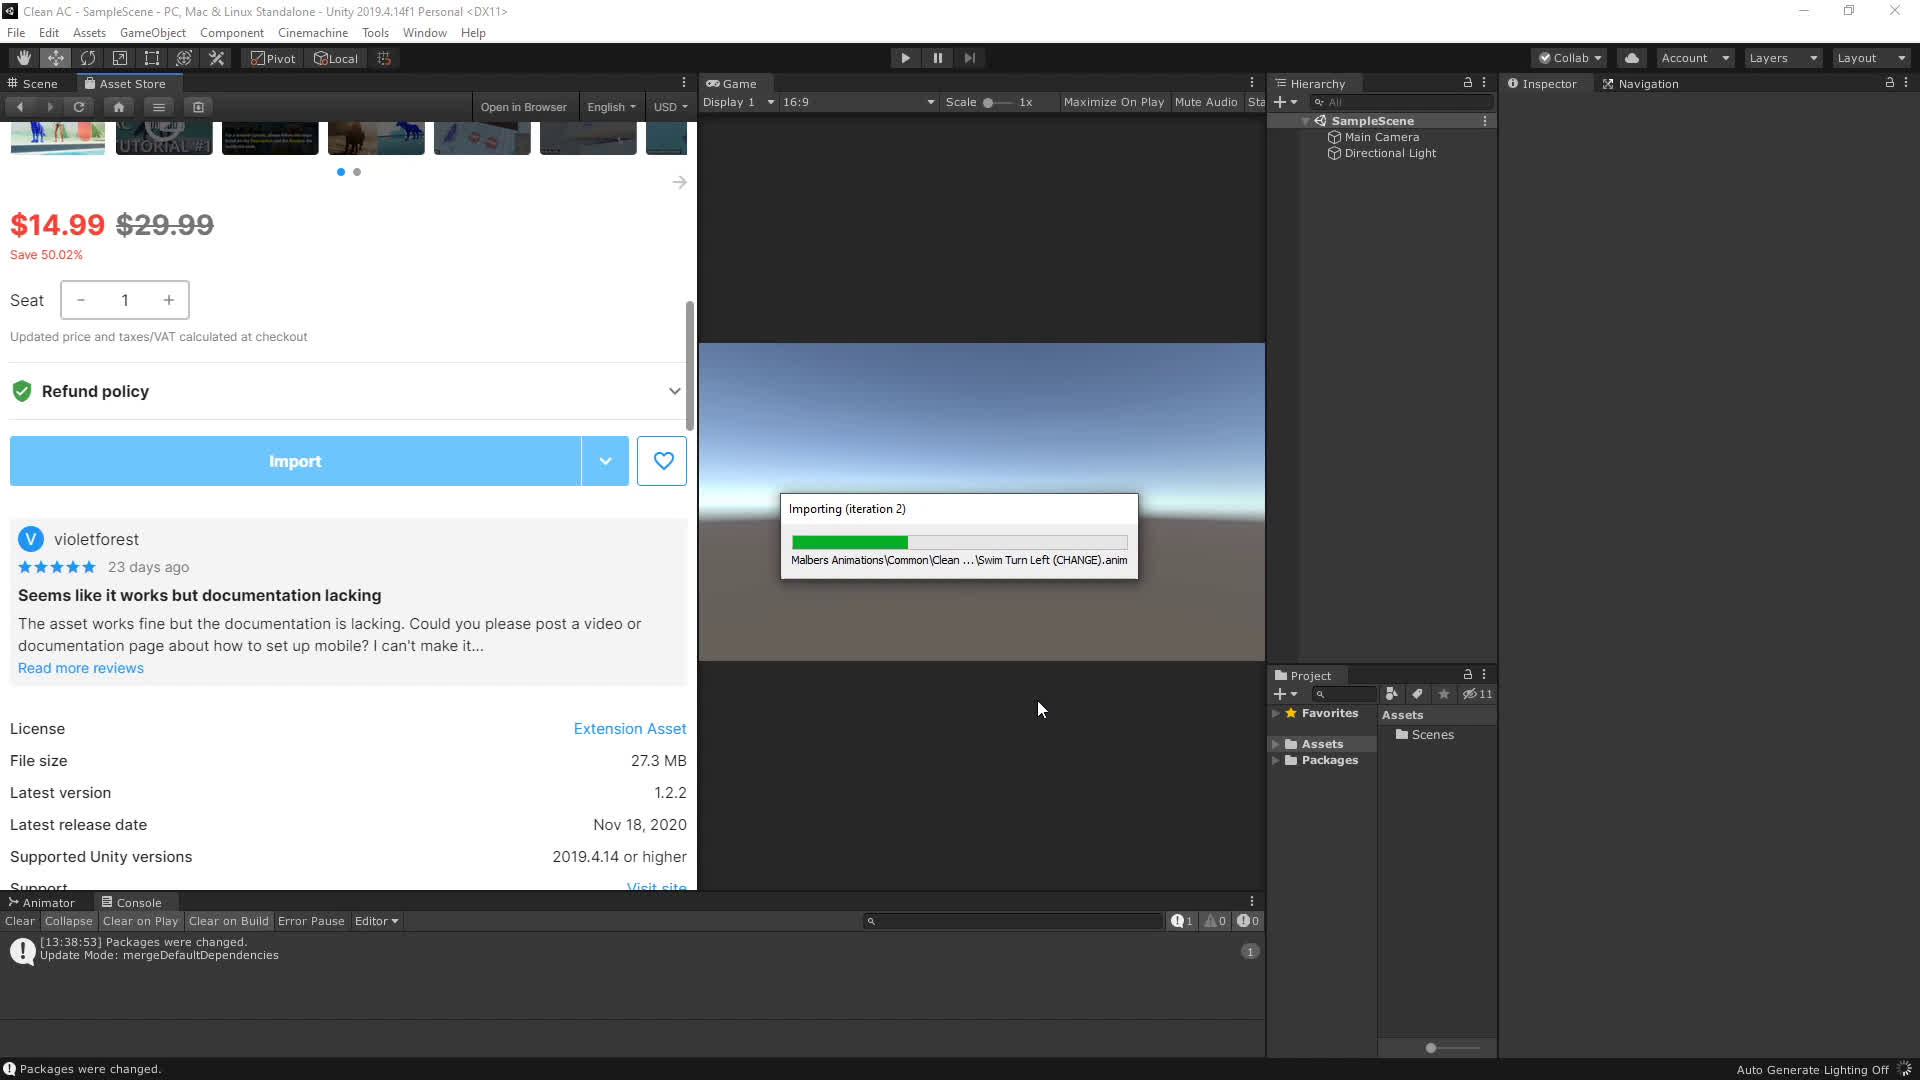The height and width of the screenshot is (1080, 1920).
Task: Open the 16:9 aspect ratio dropdown
Action: pyautogui.click(x=858, y=102)
